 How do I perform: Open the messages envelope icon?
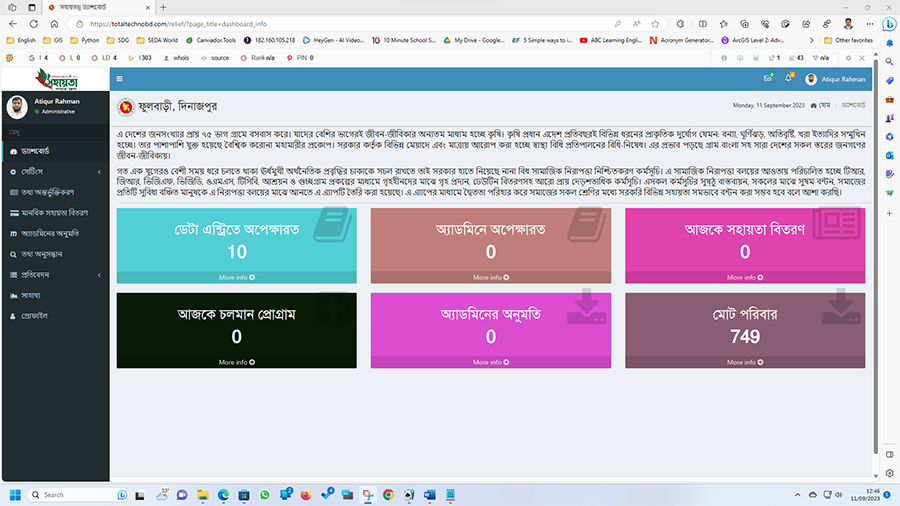click(x=767, y=78)
